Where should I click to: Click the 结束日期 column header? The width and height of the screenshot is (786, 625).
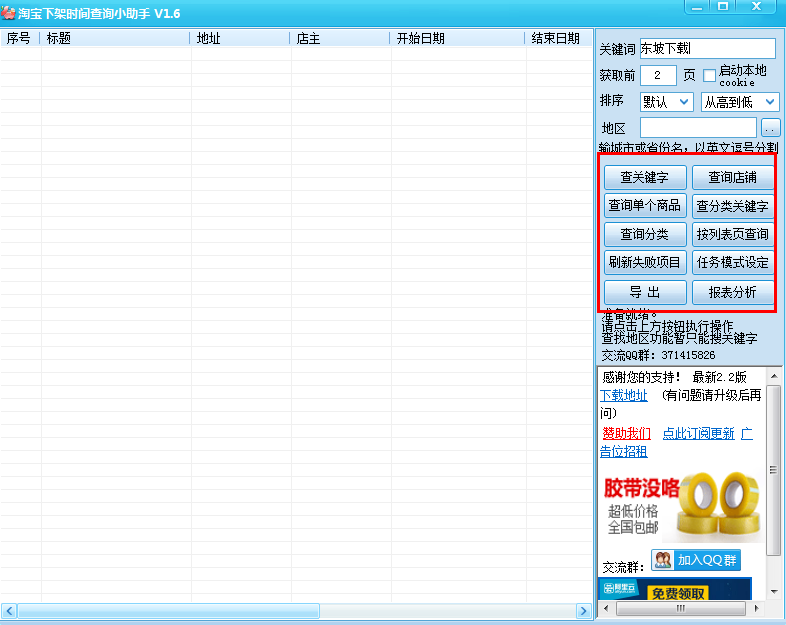click(558, 38)
